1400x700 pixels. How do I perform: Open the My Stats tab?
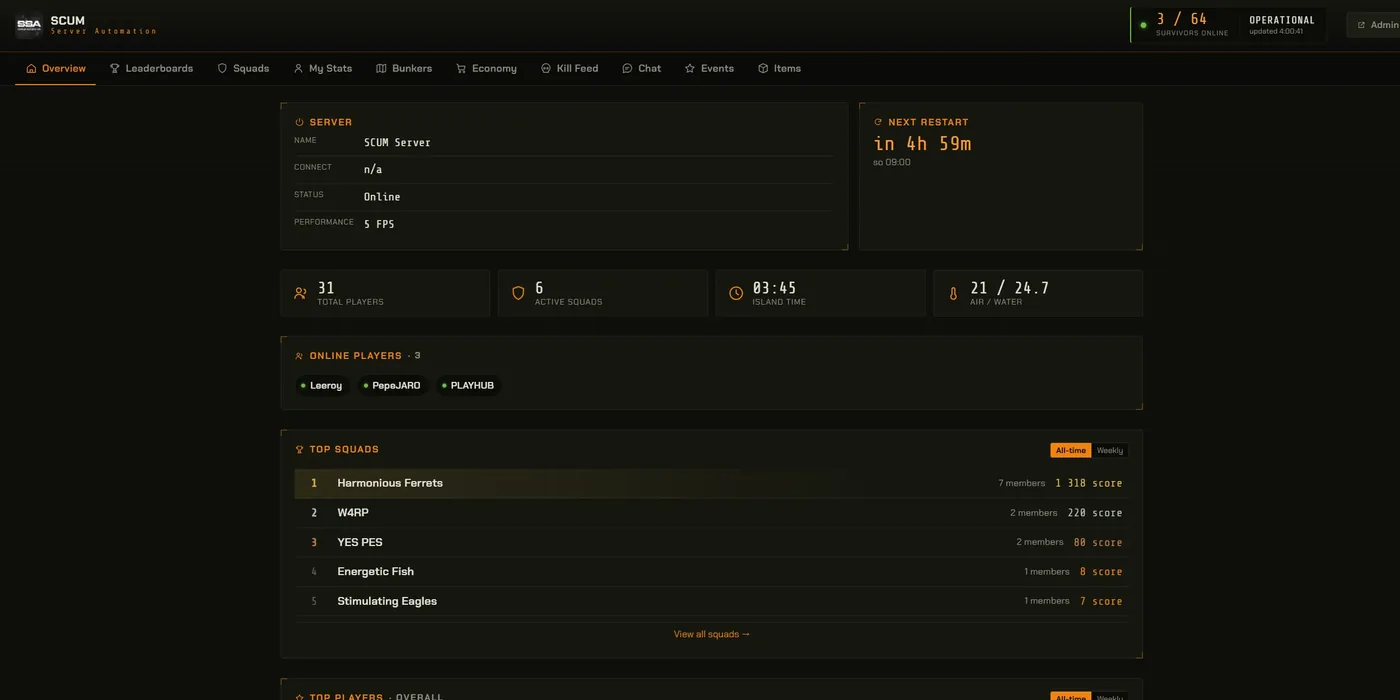(322, 69)
